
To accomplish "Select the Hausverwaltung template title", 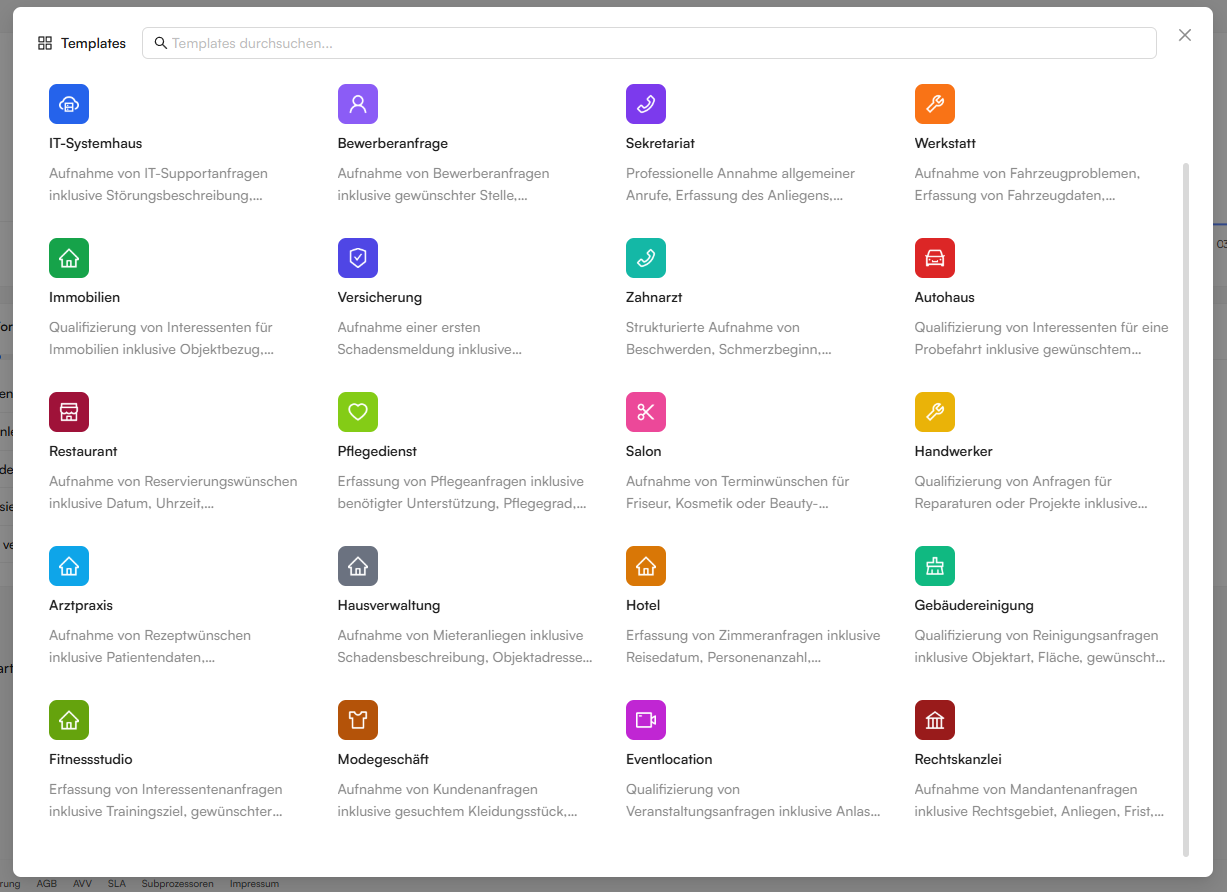I will click(x=389, y=605).
